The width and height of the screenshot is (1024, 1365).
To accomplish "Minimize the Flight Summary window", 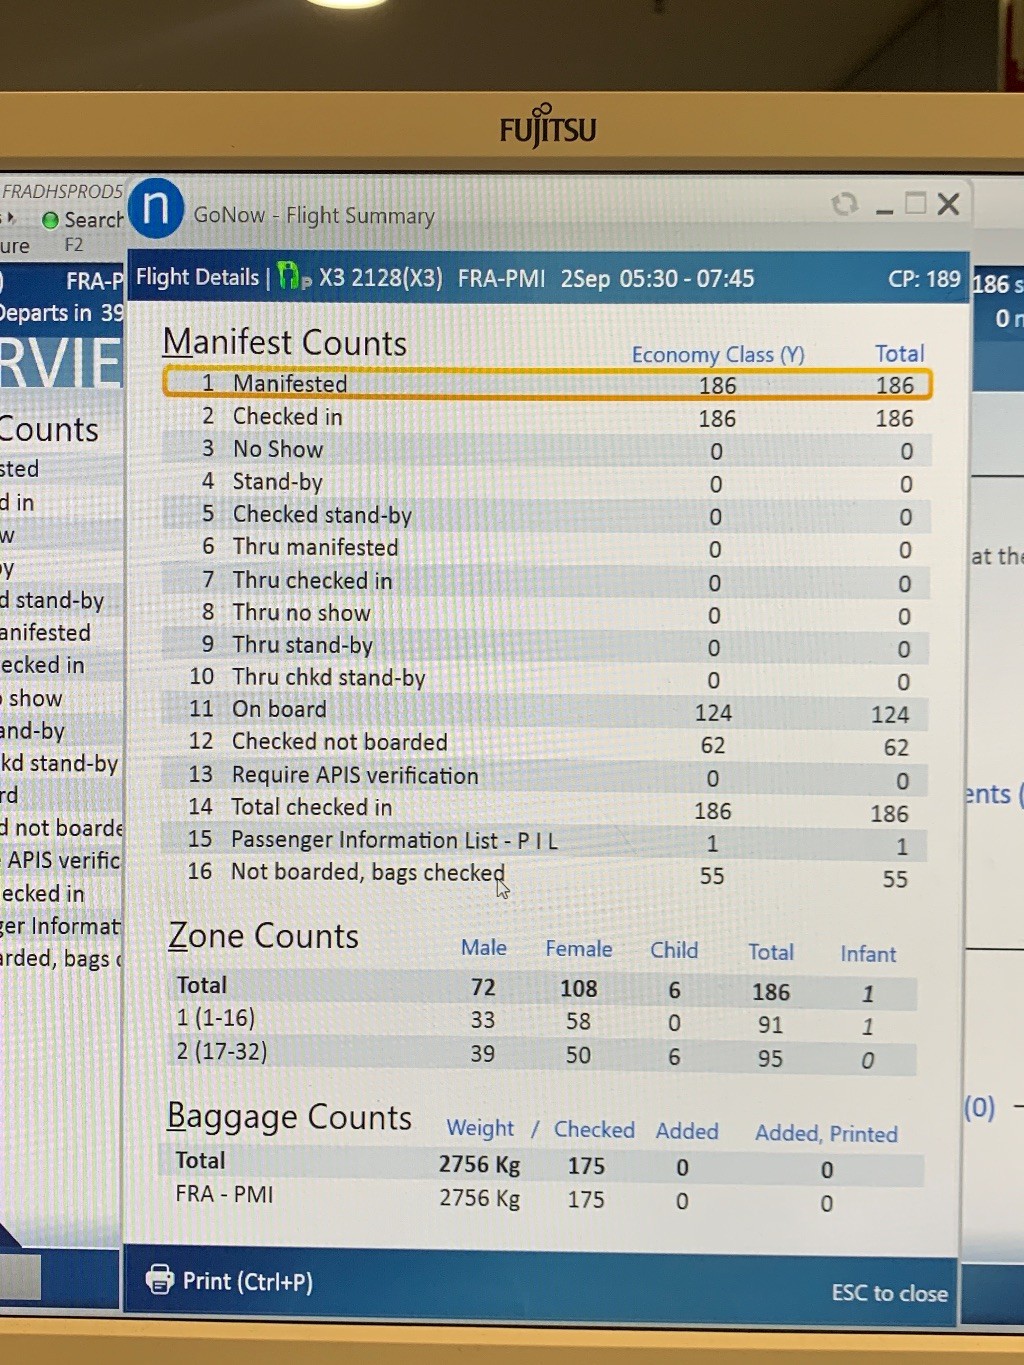I will click(883, 208).
